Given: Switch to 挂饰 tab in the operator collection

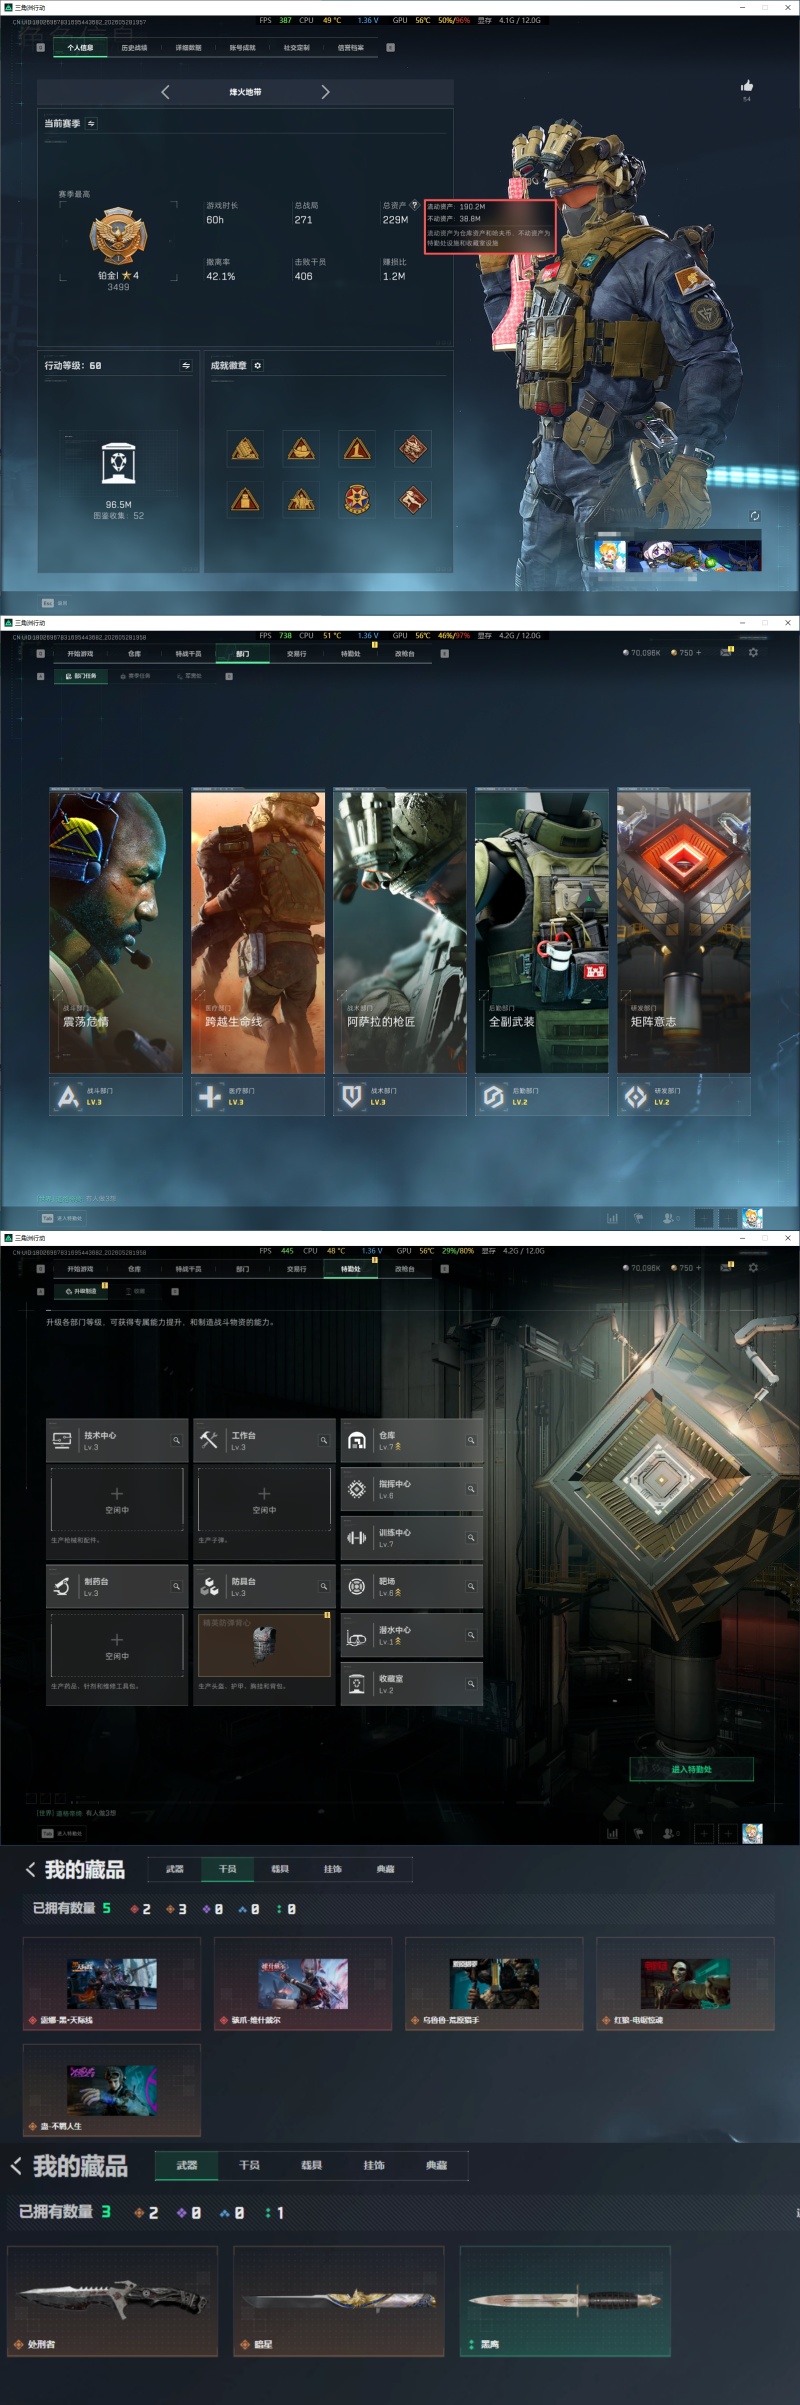Looking at the screenshot, I should [333, 1869].
